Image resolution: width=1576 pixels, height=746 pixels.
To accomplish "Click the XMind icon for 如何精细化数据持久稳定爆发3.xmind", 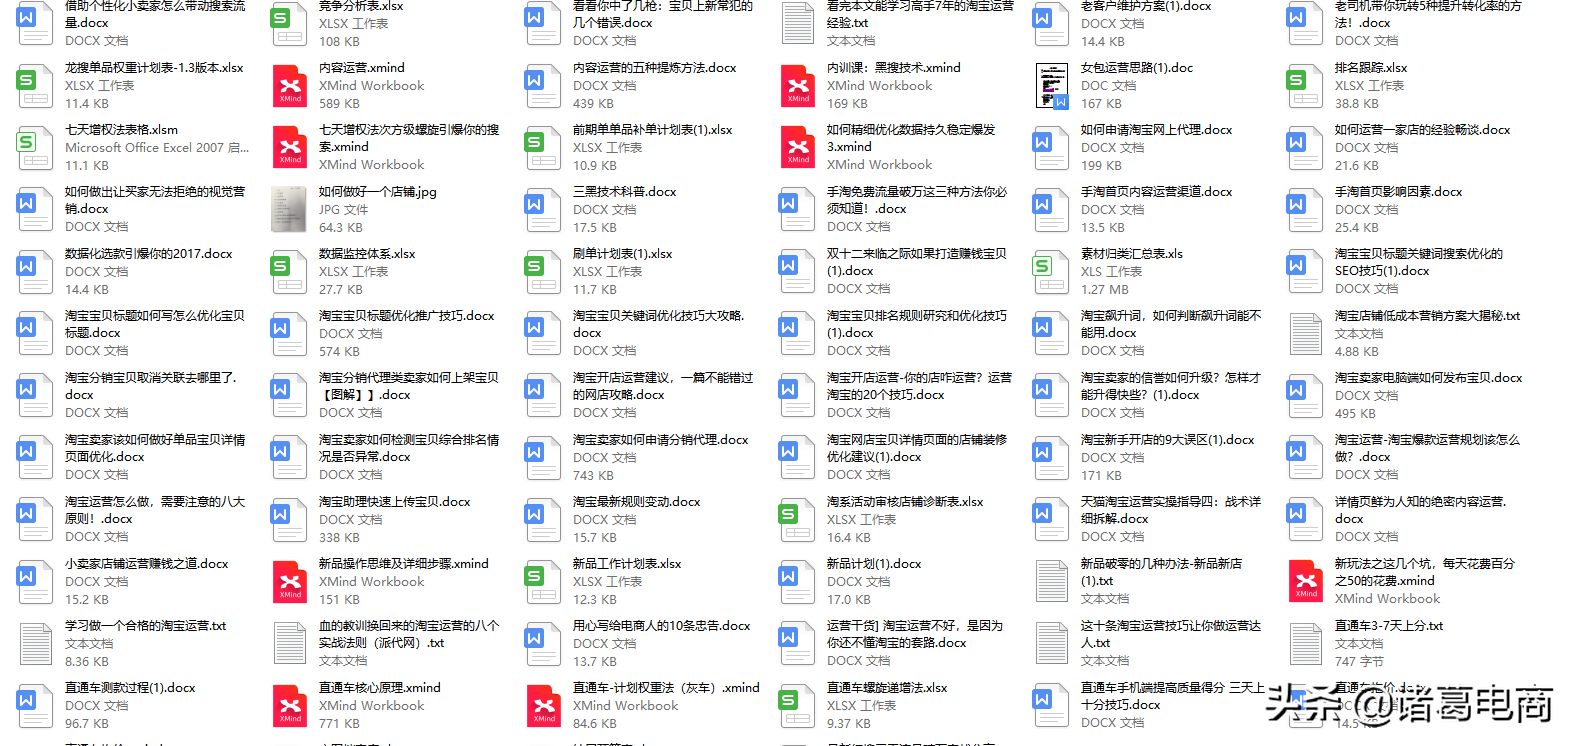I will tap(798, 148).
